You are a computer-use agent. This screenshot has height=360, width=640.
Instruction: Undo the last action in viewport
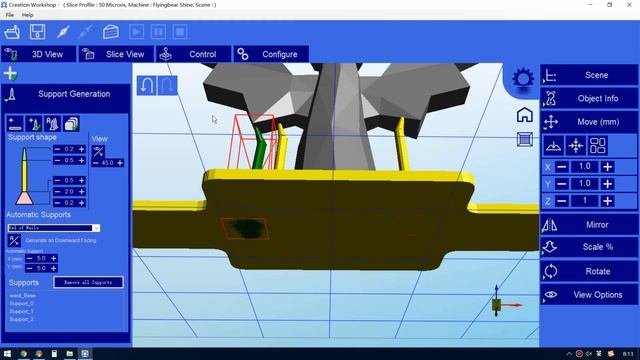pos(147,85)
